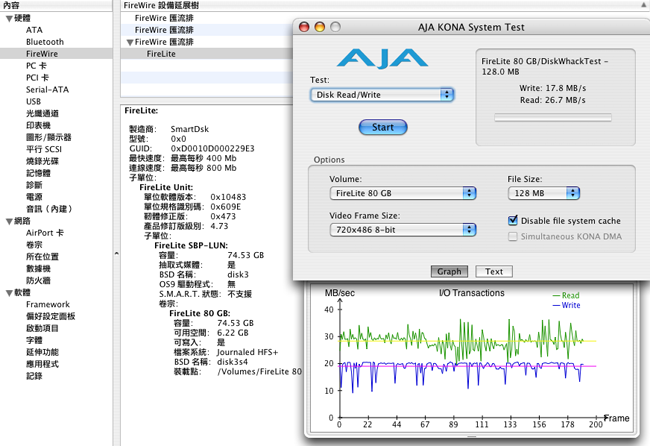The height and width of the screenshot is (446, 650).
Task: Select 診斷 in the sidebar
Action: click(34, 185)
